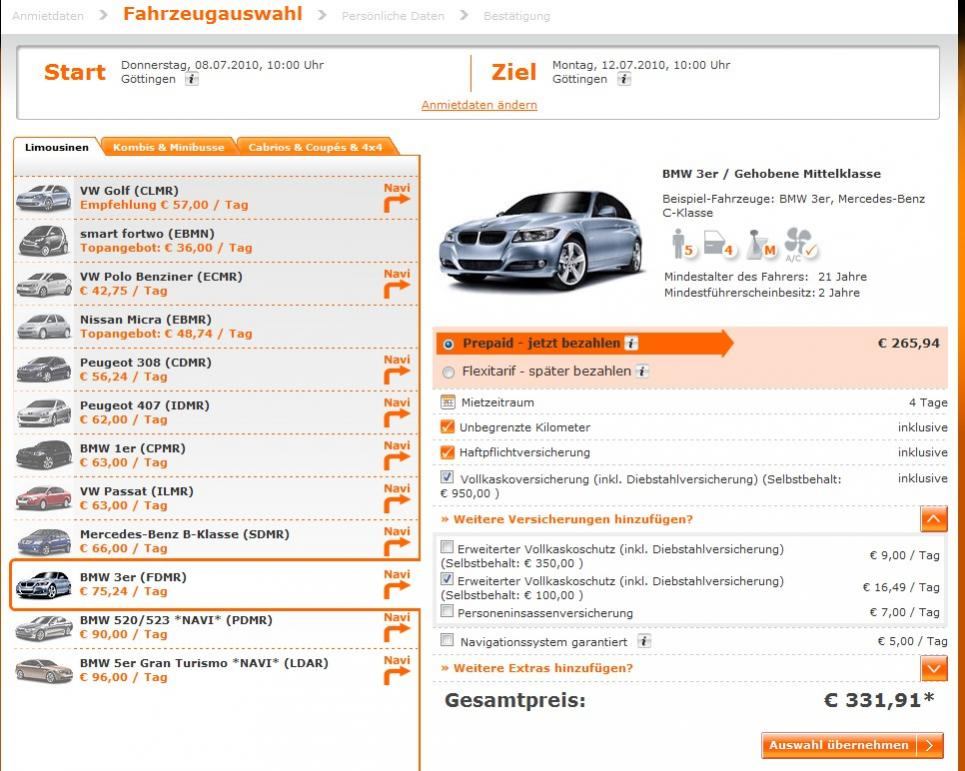Select the VW Passat (ILMR) row
The width and height of the screenshot is (965, 771).
tap(216, 498)
